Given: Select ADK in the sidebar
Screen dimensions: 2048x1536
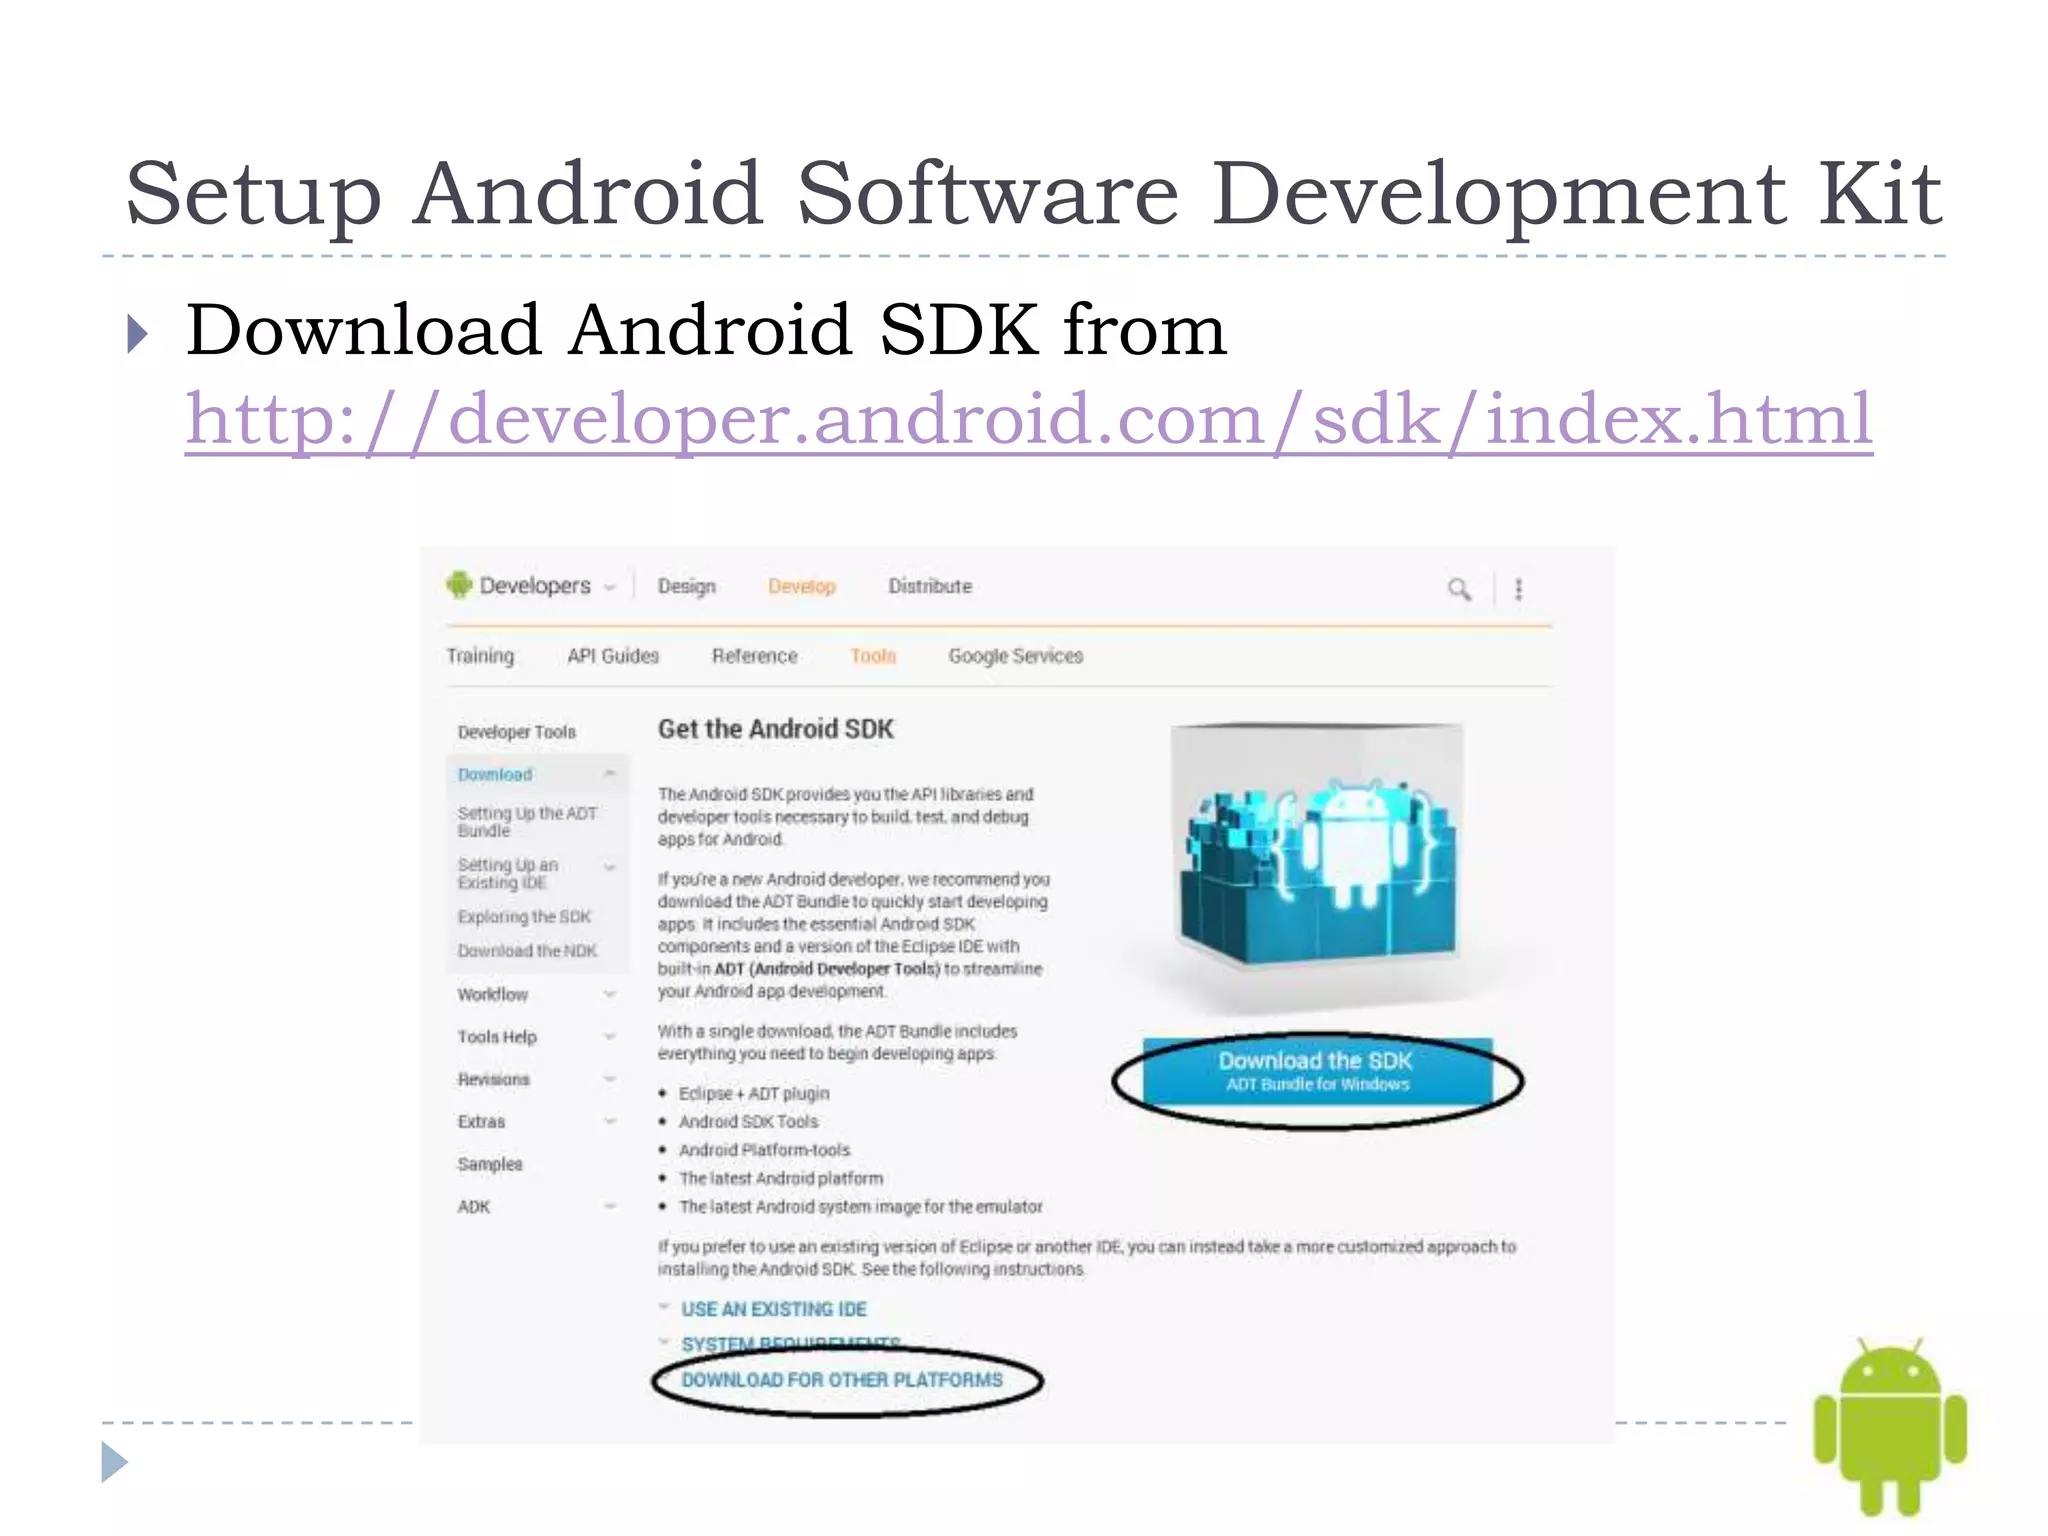Looking at the screenshot, I should (x=474, y=1207).
